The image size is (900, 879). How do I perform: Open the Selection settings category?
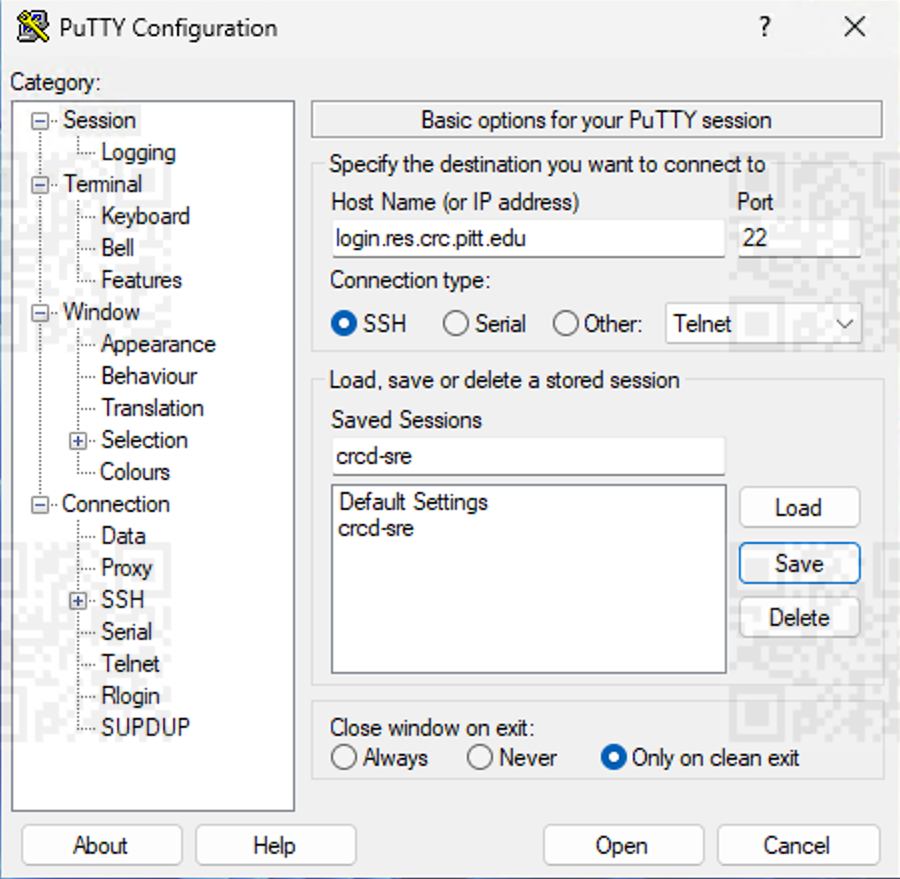click(144, 440)
